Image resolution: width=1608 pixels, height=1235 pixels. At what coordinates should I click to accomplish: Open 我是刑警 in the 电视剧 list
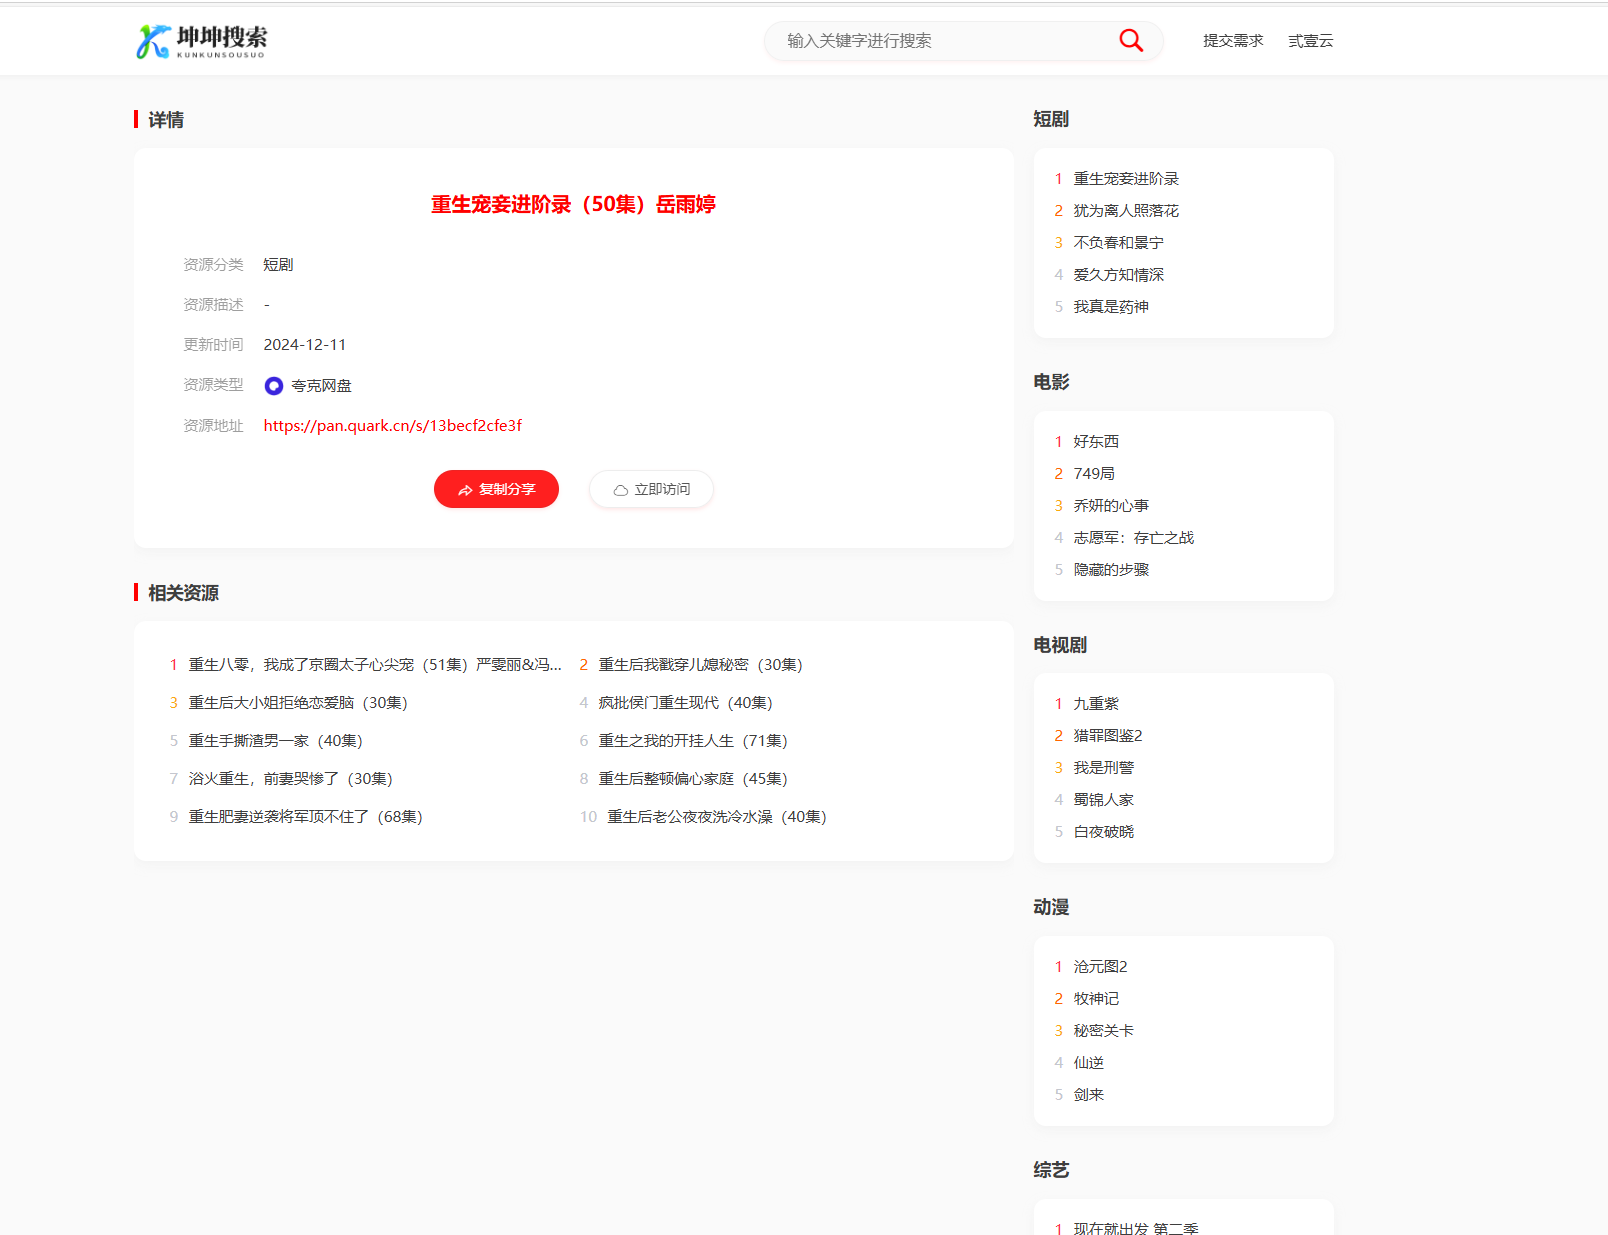1104,768
